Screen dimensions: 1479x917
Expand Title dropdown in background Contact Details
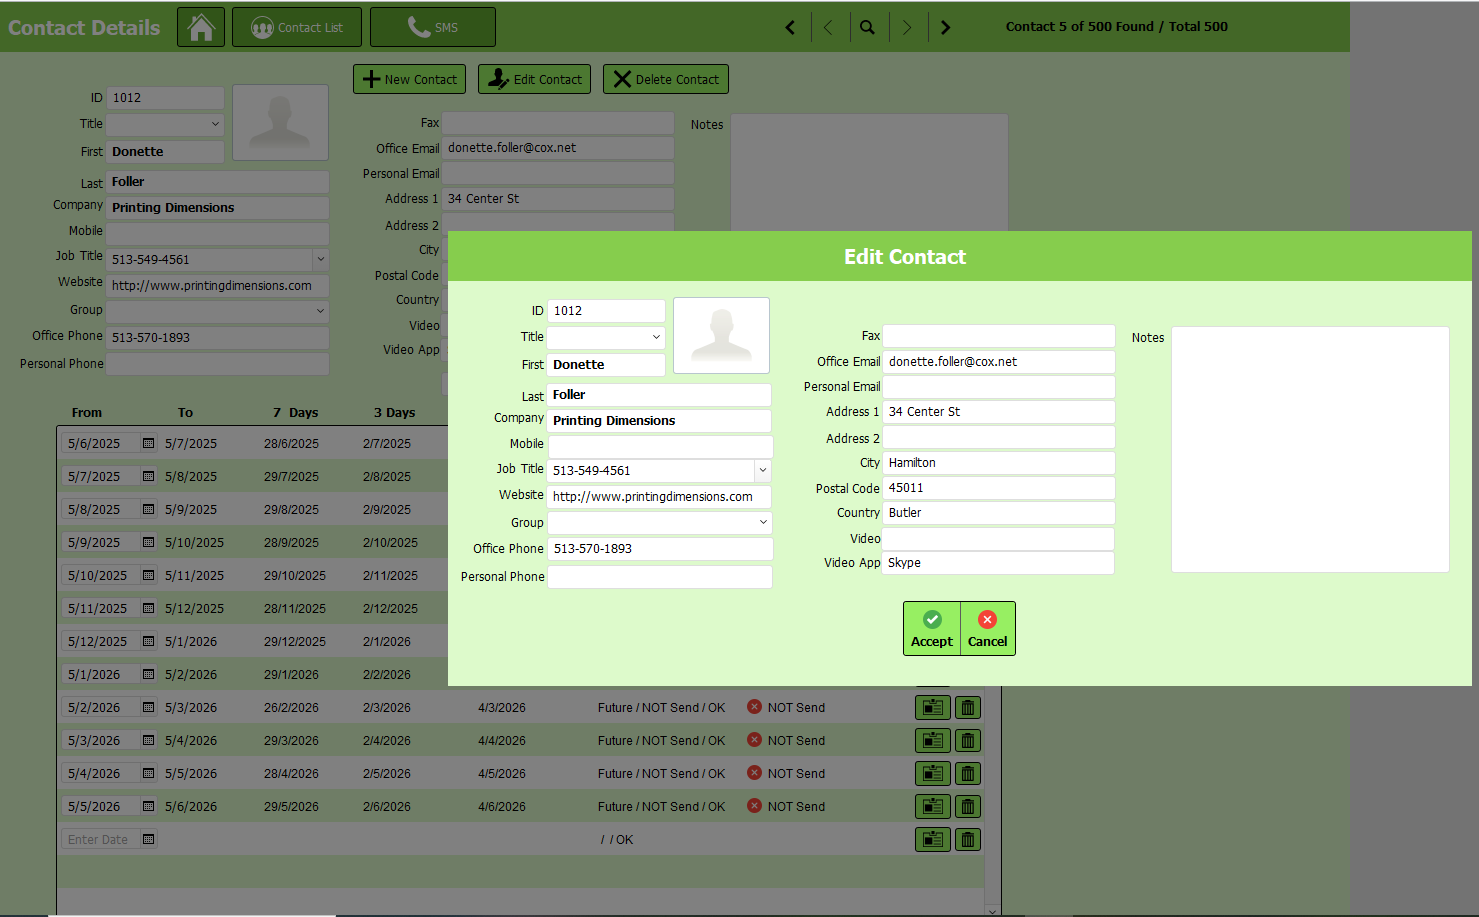point(215,124)
